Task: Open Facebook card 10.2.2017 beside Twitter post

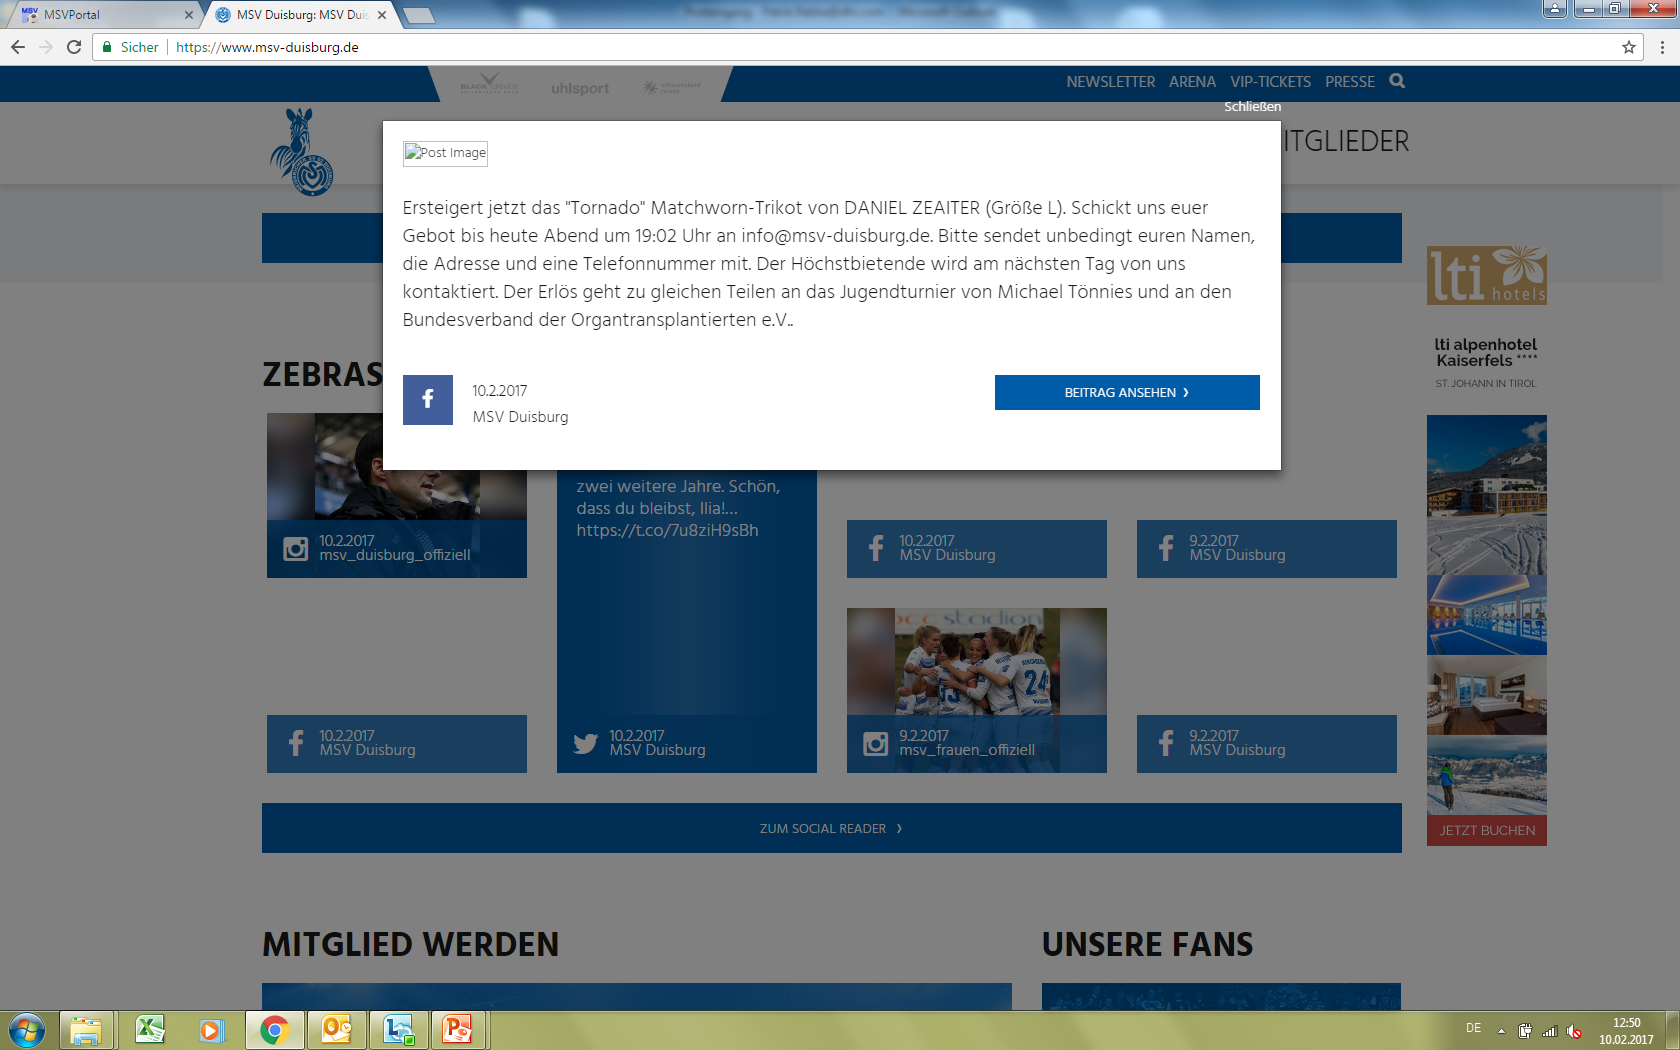Action: pyautogui.click(x=977, y=548)
